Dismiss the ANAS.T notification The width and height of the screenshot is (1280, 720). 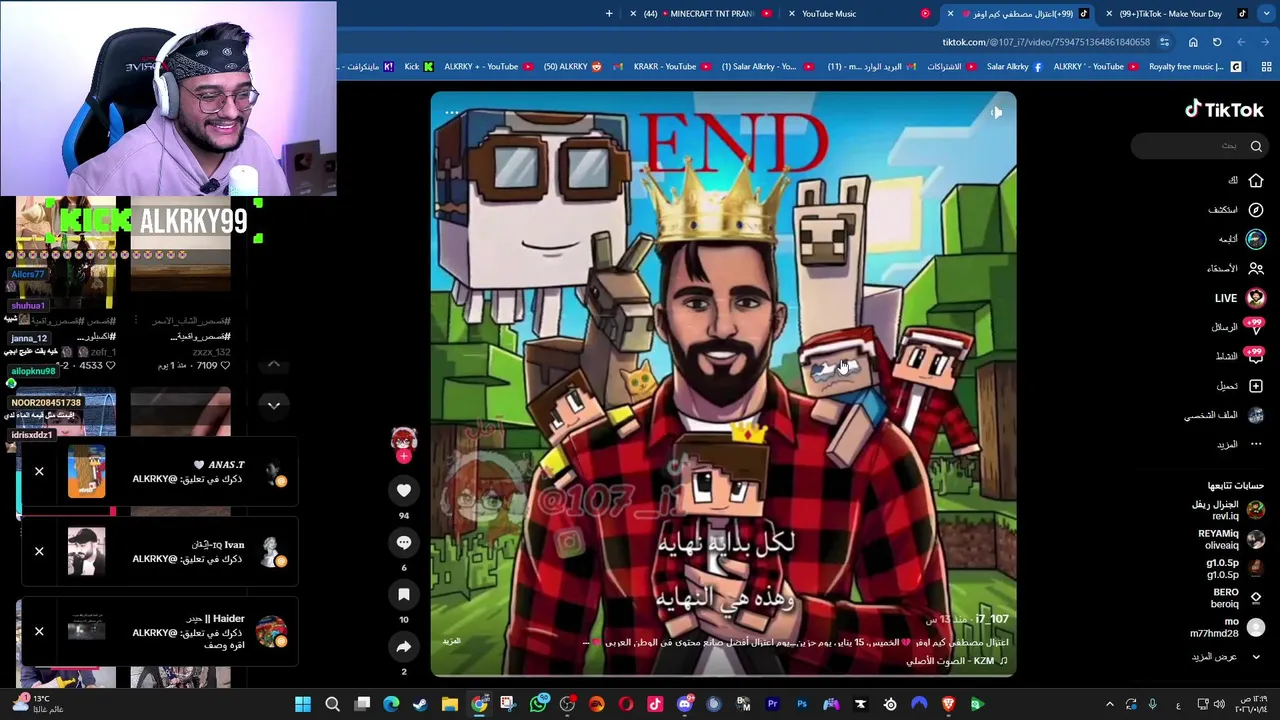coord(39,471)
